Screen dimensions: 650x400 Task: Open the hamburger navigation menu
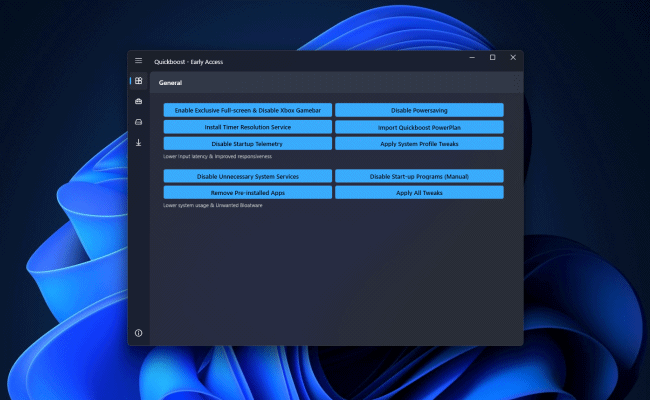click(138, 61)
